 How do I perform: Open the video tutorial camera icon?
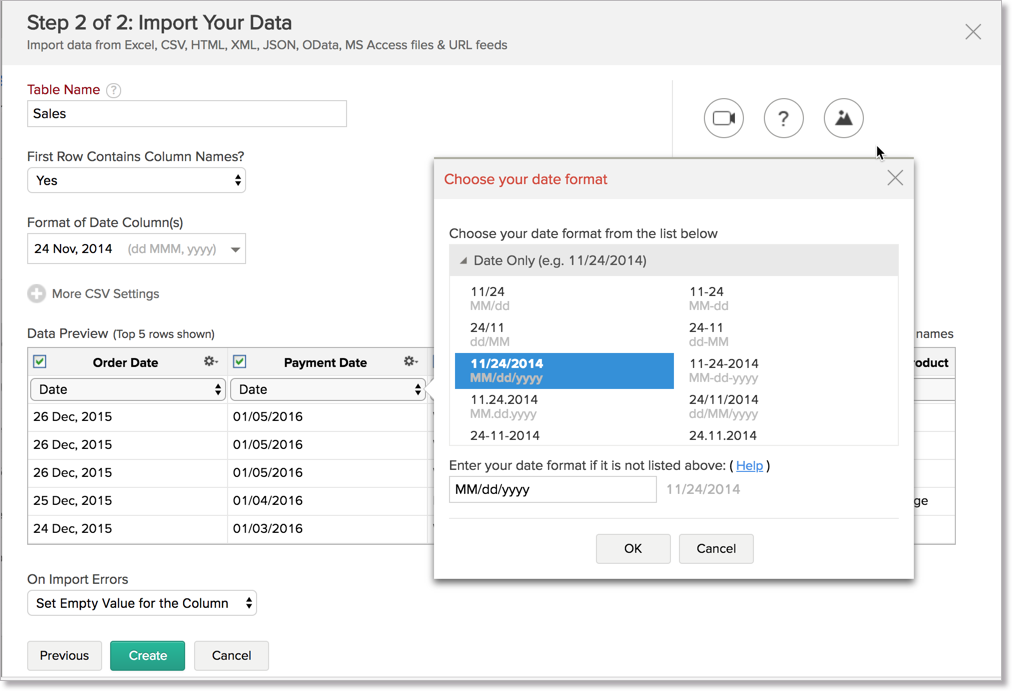click(x=724, y=118)
